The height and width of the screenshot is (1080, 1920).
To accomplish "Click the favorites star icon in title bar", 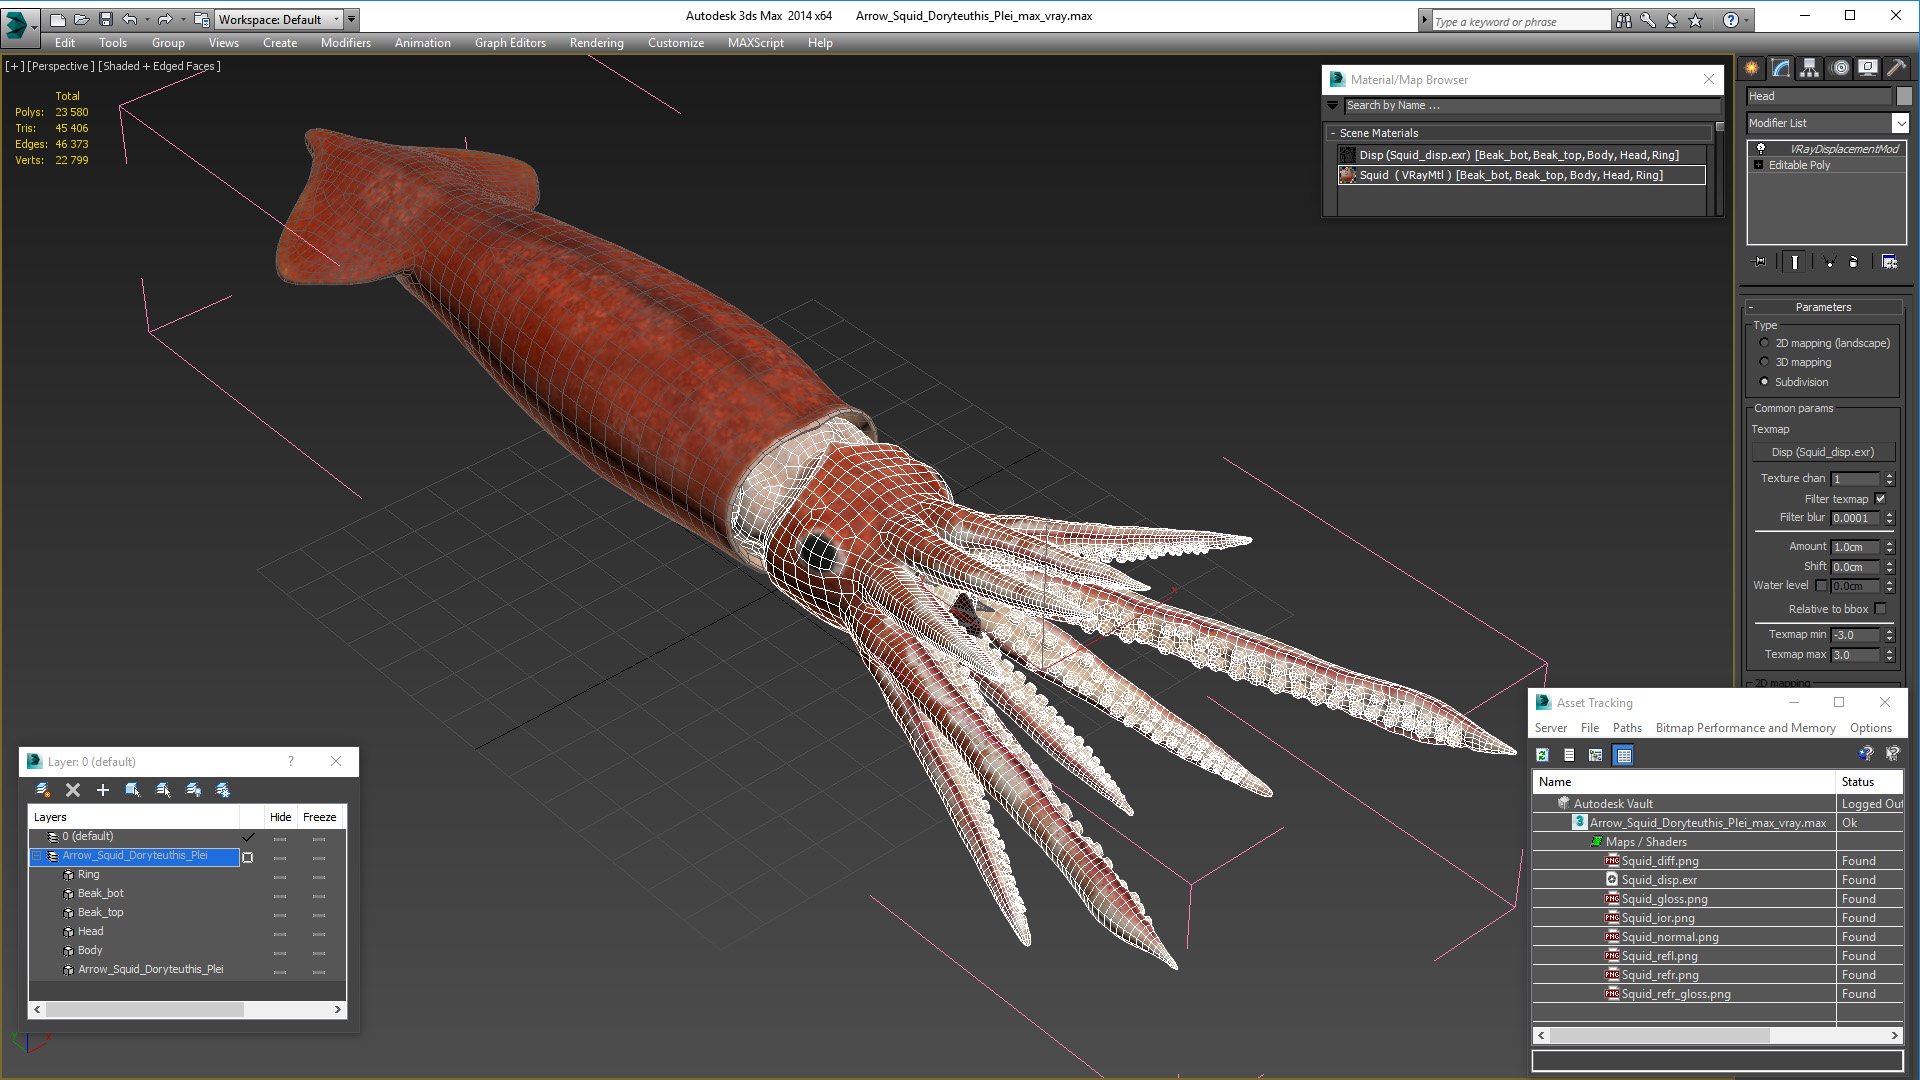I will tap(1695, 20).
